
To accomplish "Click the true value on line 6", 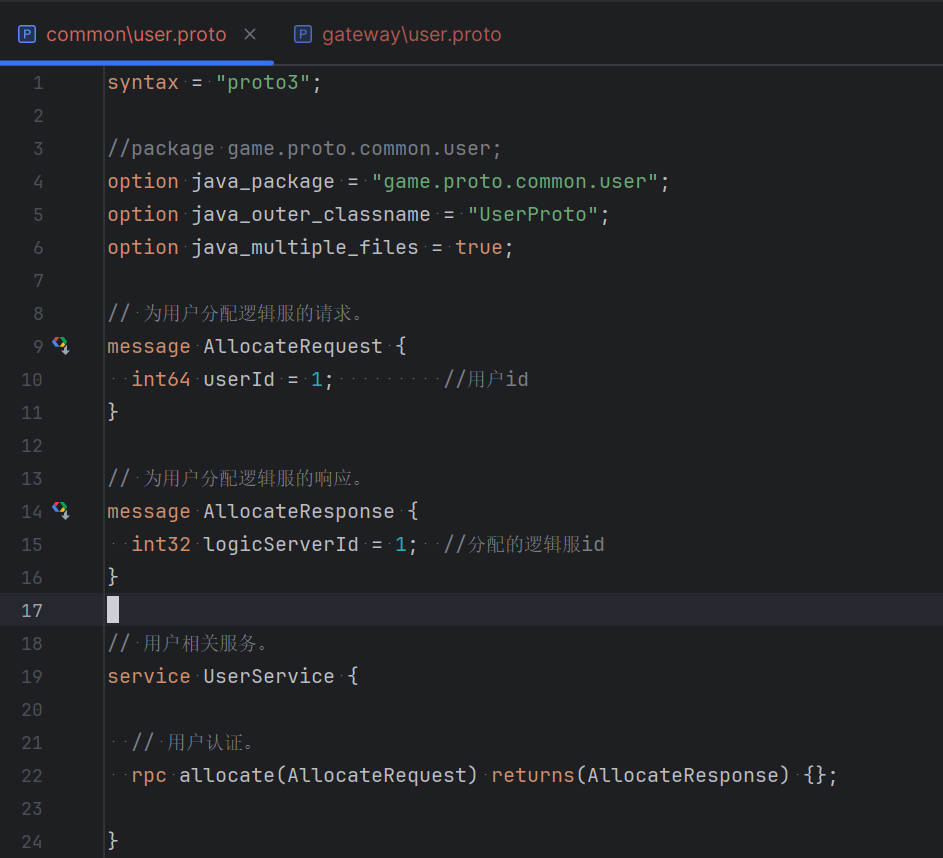I will point(479,248).
